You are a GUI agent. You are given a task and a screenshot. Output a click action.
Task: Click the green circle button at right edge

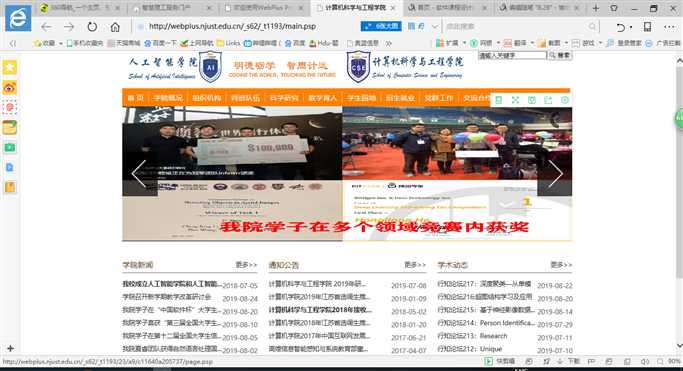[679, 118]
